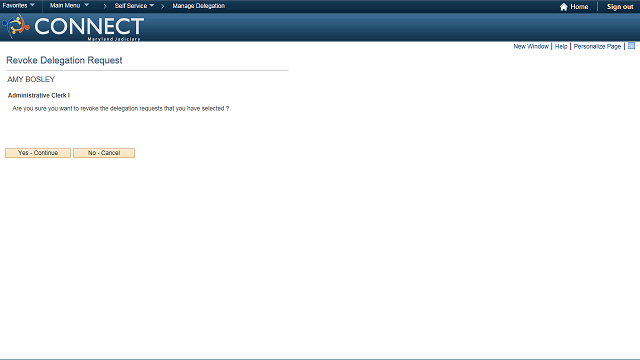
Task: Select the AMY BOSLEY name text
Action: [31, 79]
